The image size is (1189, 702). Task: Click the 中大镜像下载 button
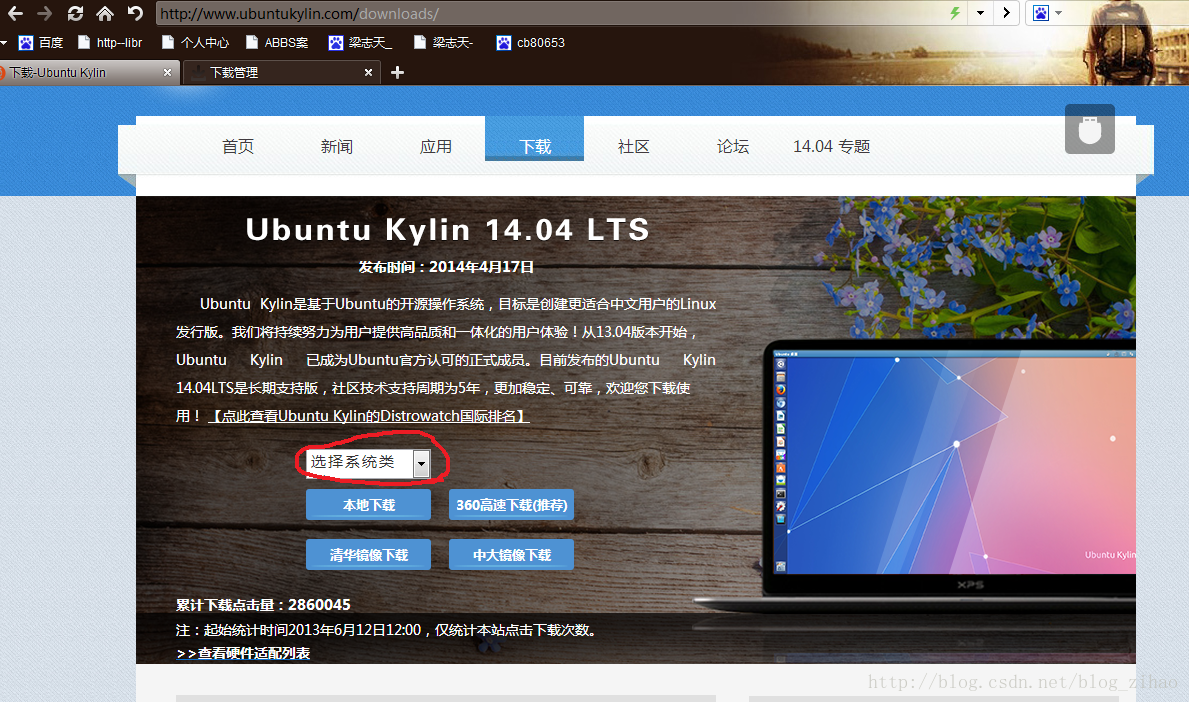[x=511, y=555]
